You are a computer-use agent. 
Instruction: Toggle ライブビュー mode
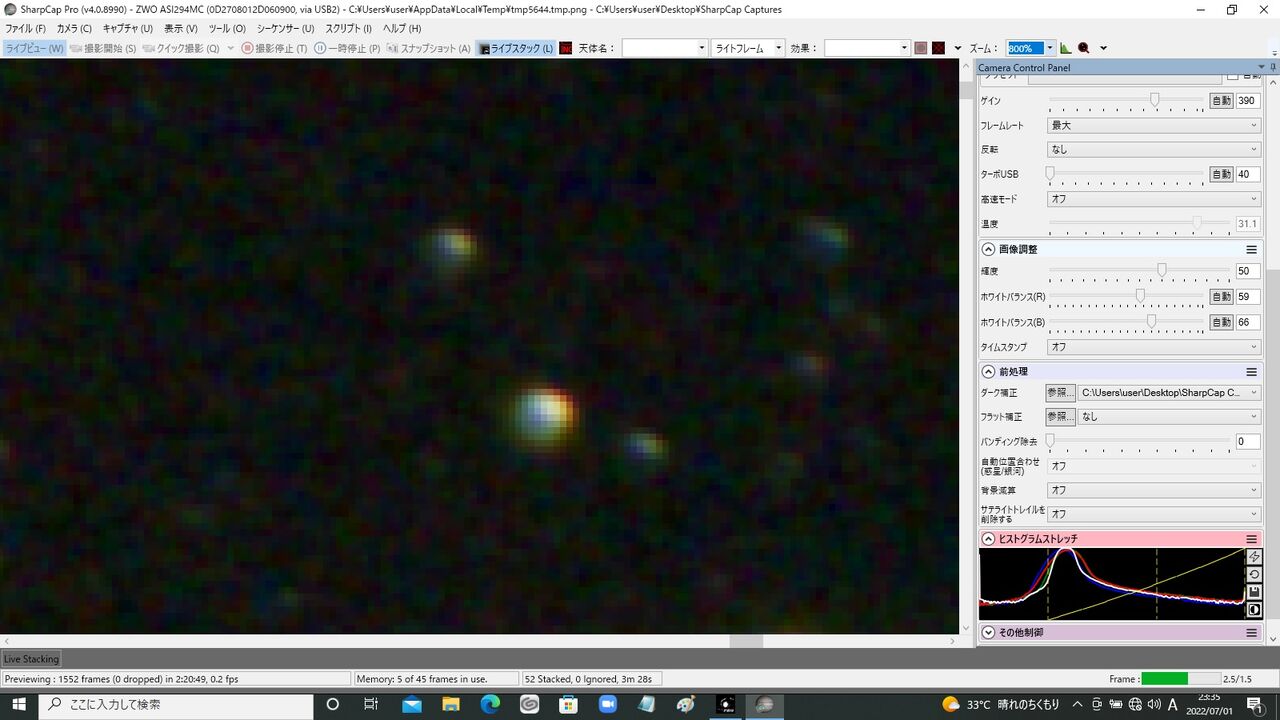click(34, 48)
